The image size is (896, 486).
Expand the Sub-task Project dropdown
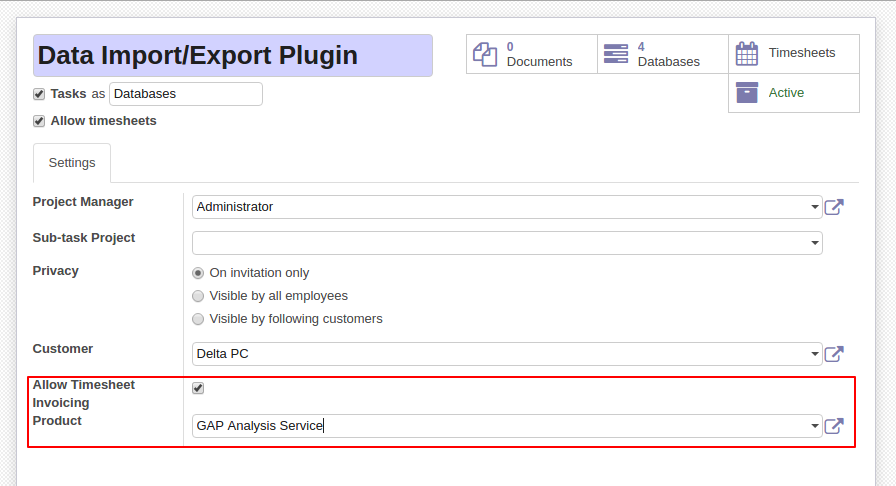click(814, 243)
